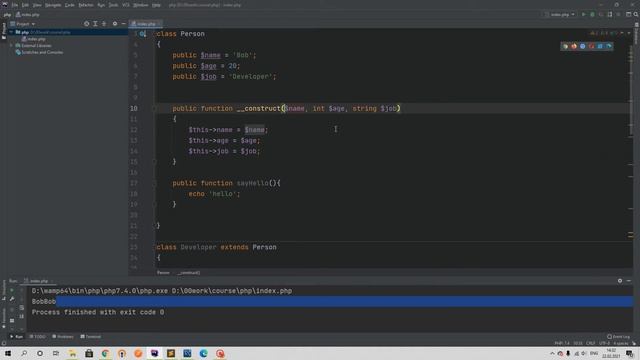640x360 pixels.
Task: Fold the __construct method in gutter
Action: 154,109
